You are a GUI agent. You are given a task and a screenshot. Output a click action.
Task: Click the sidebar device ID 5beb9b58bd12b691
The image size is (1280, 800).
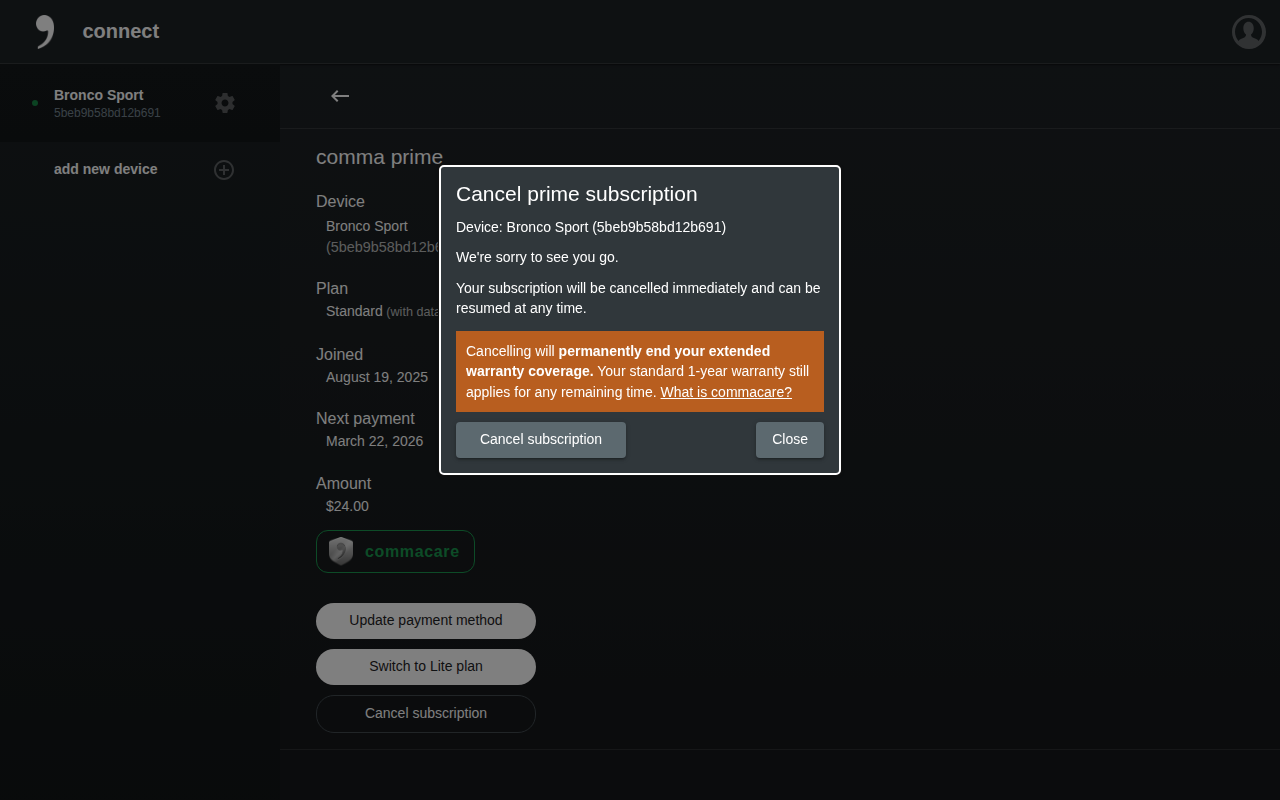(107, 113)
